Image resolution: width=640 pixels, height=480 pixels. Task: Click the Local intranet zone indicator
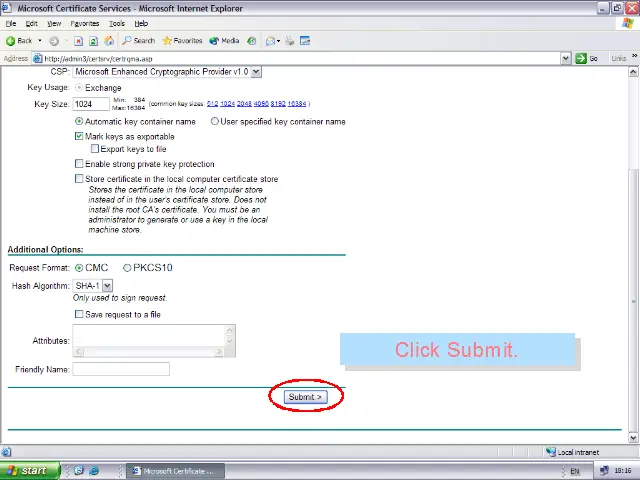(x=573, y=452)
